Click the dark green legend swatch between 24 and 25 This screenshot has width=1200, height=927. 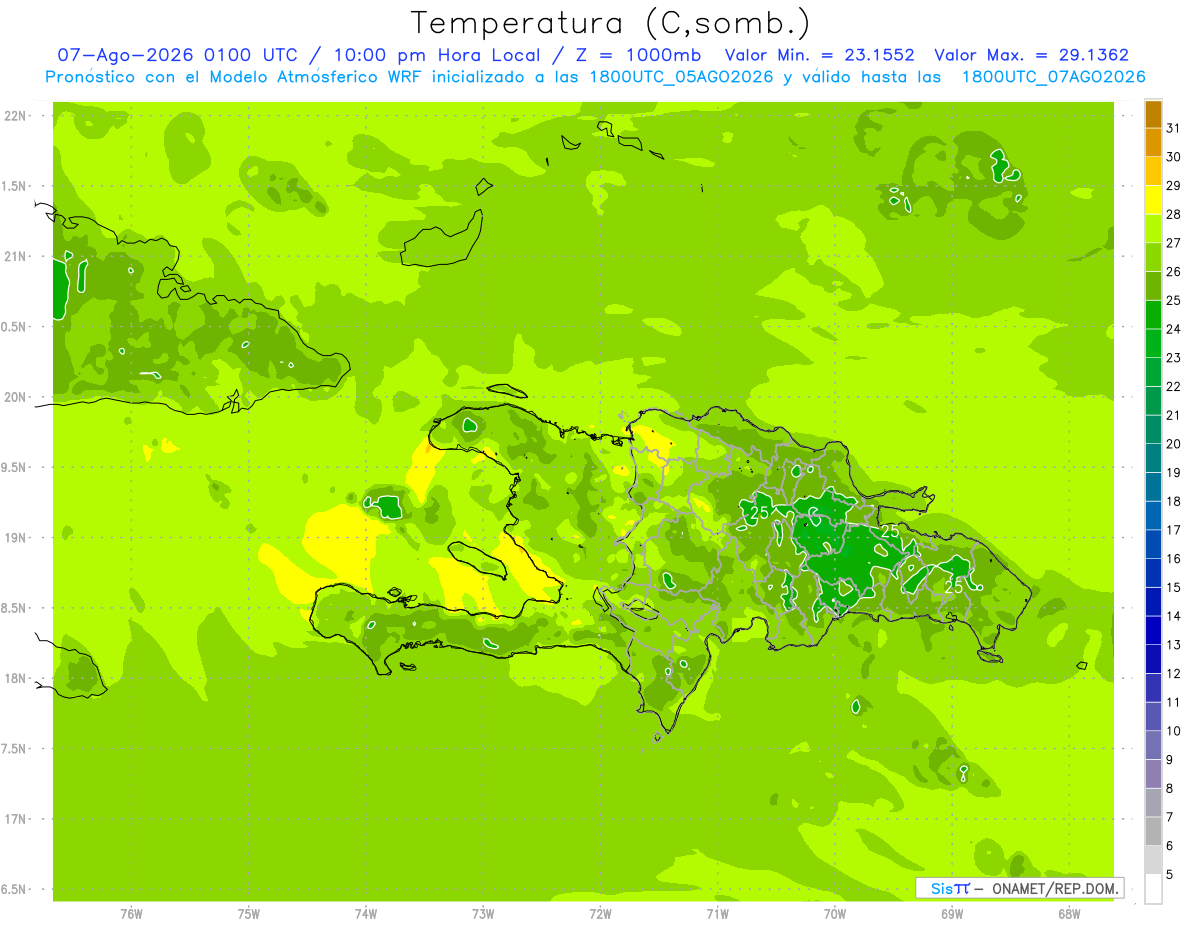1153,315
